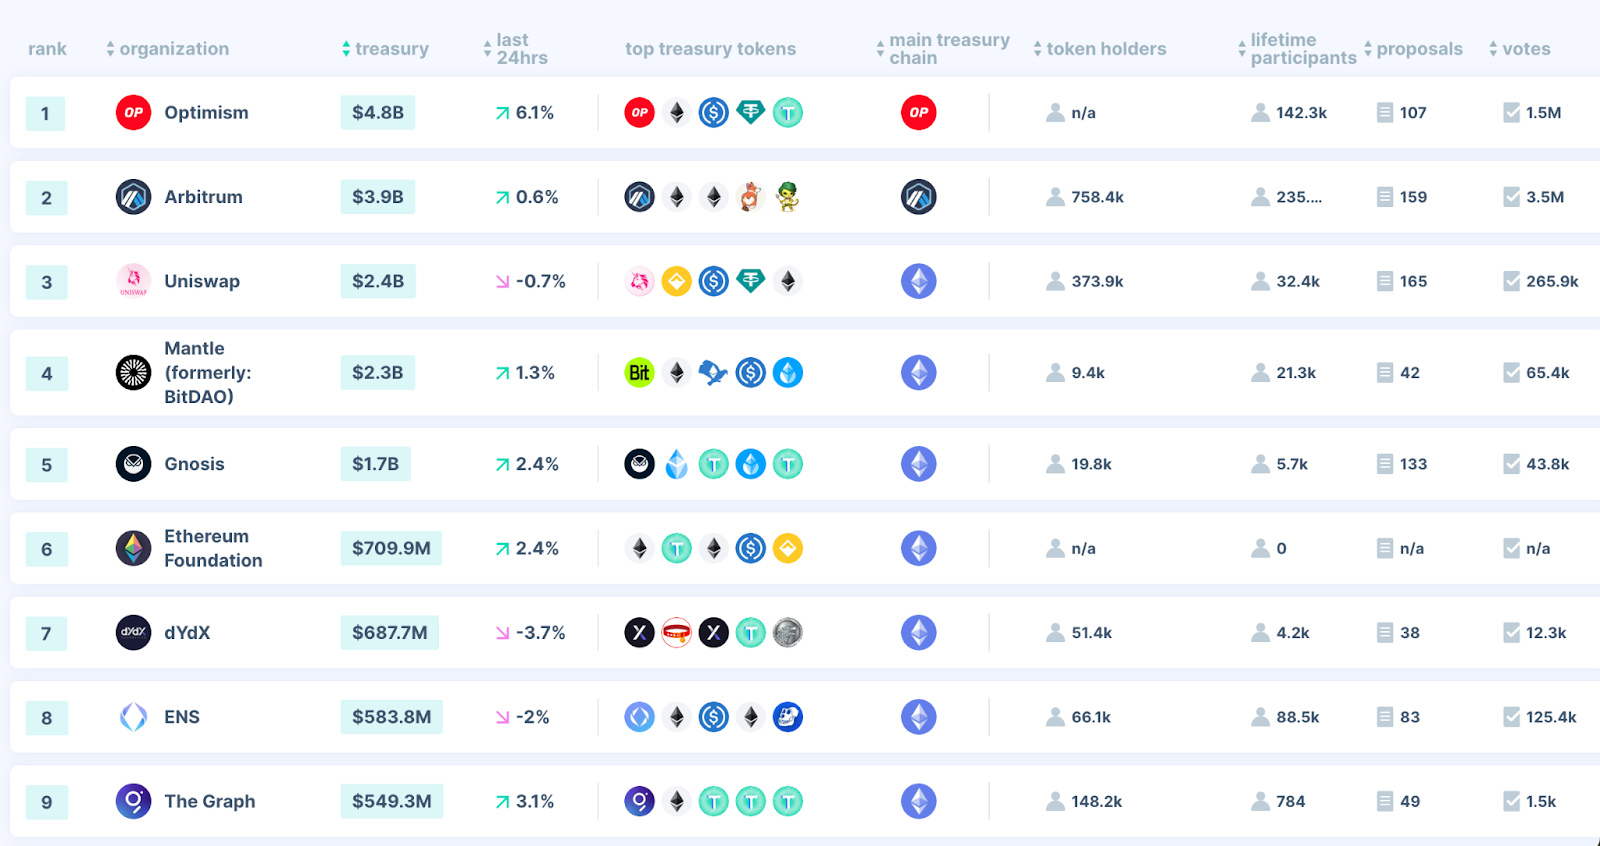The width and height of the screenshot is (1600, 846).
Task: Open Mantle (formerly: BitDAO) link
Action: (208, 372)
